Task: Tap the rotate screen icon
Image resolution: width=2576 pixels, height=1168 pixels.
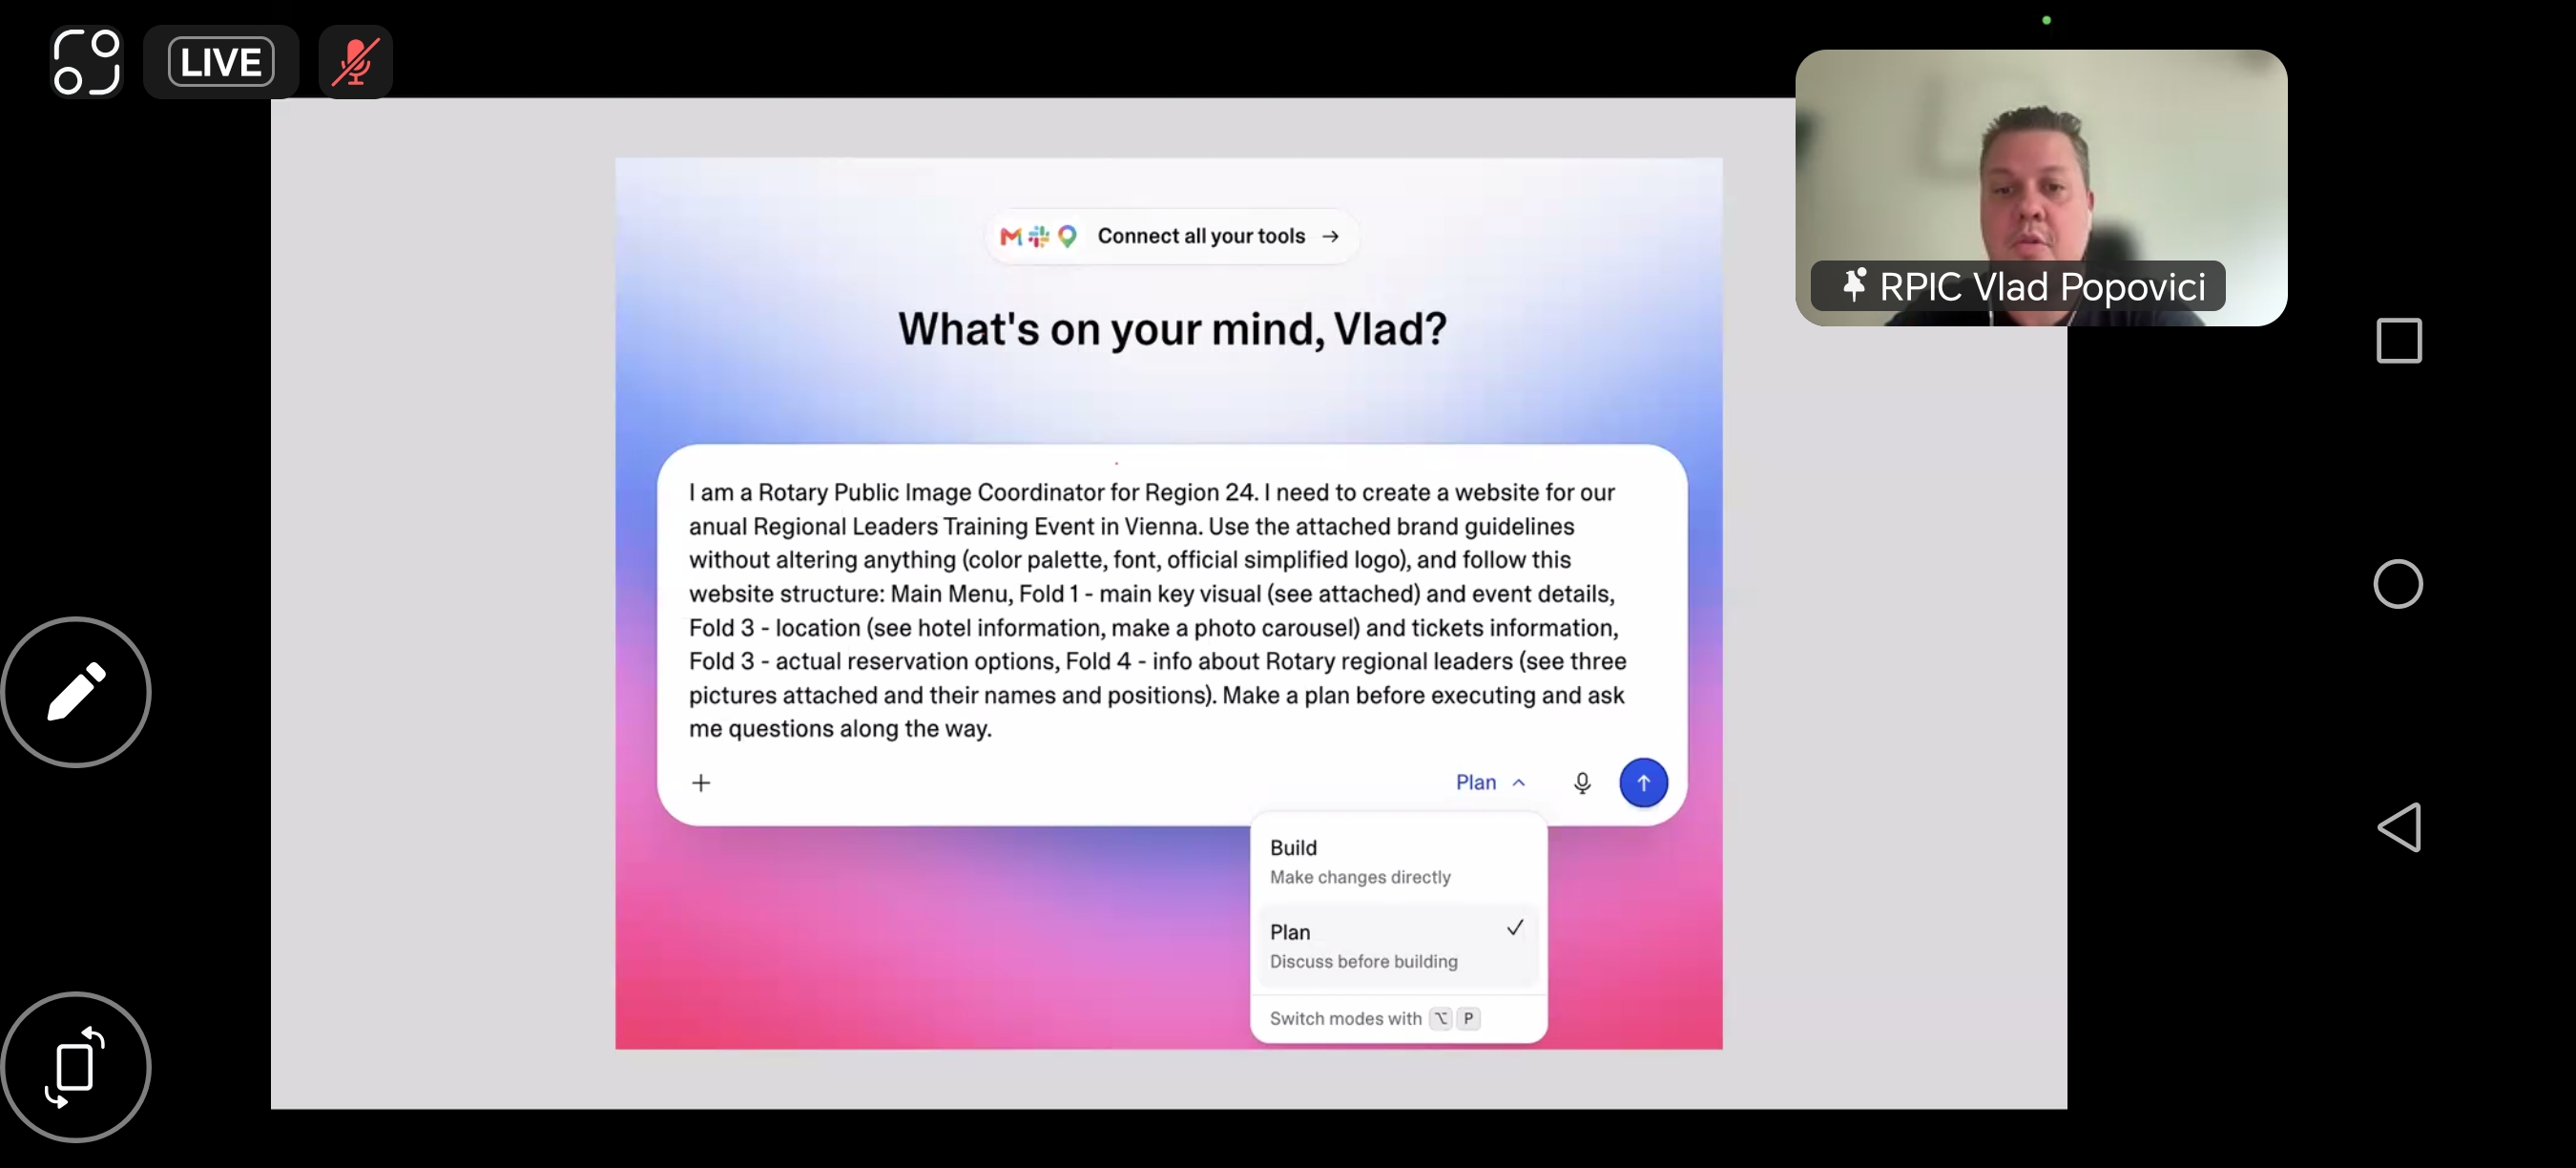Action: coord(76,1067)
